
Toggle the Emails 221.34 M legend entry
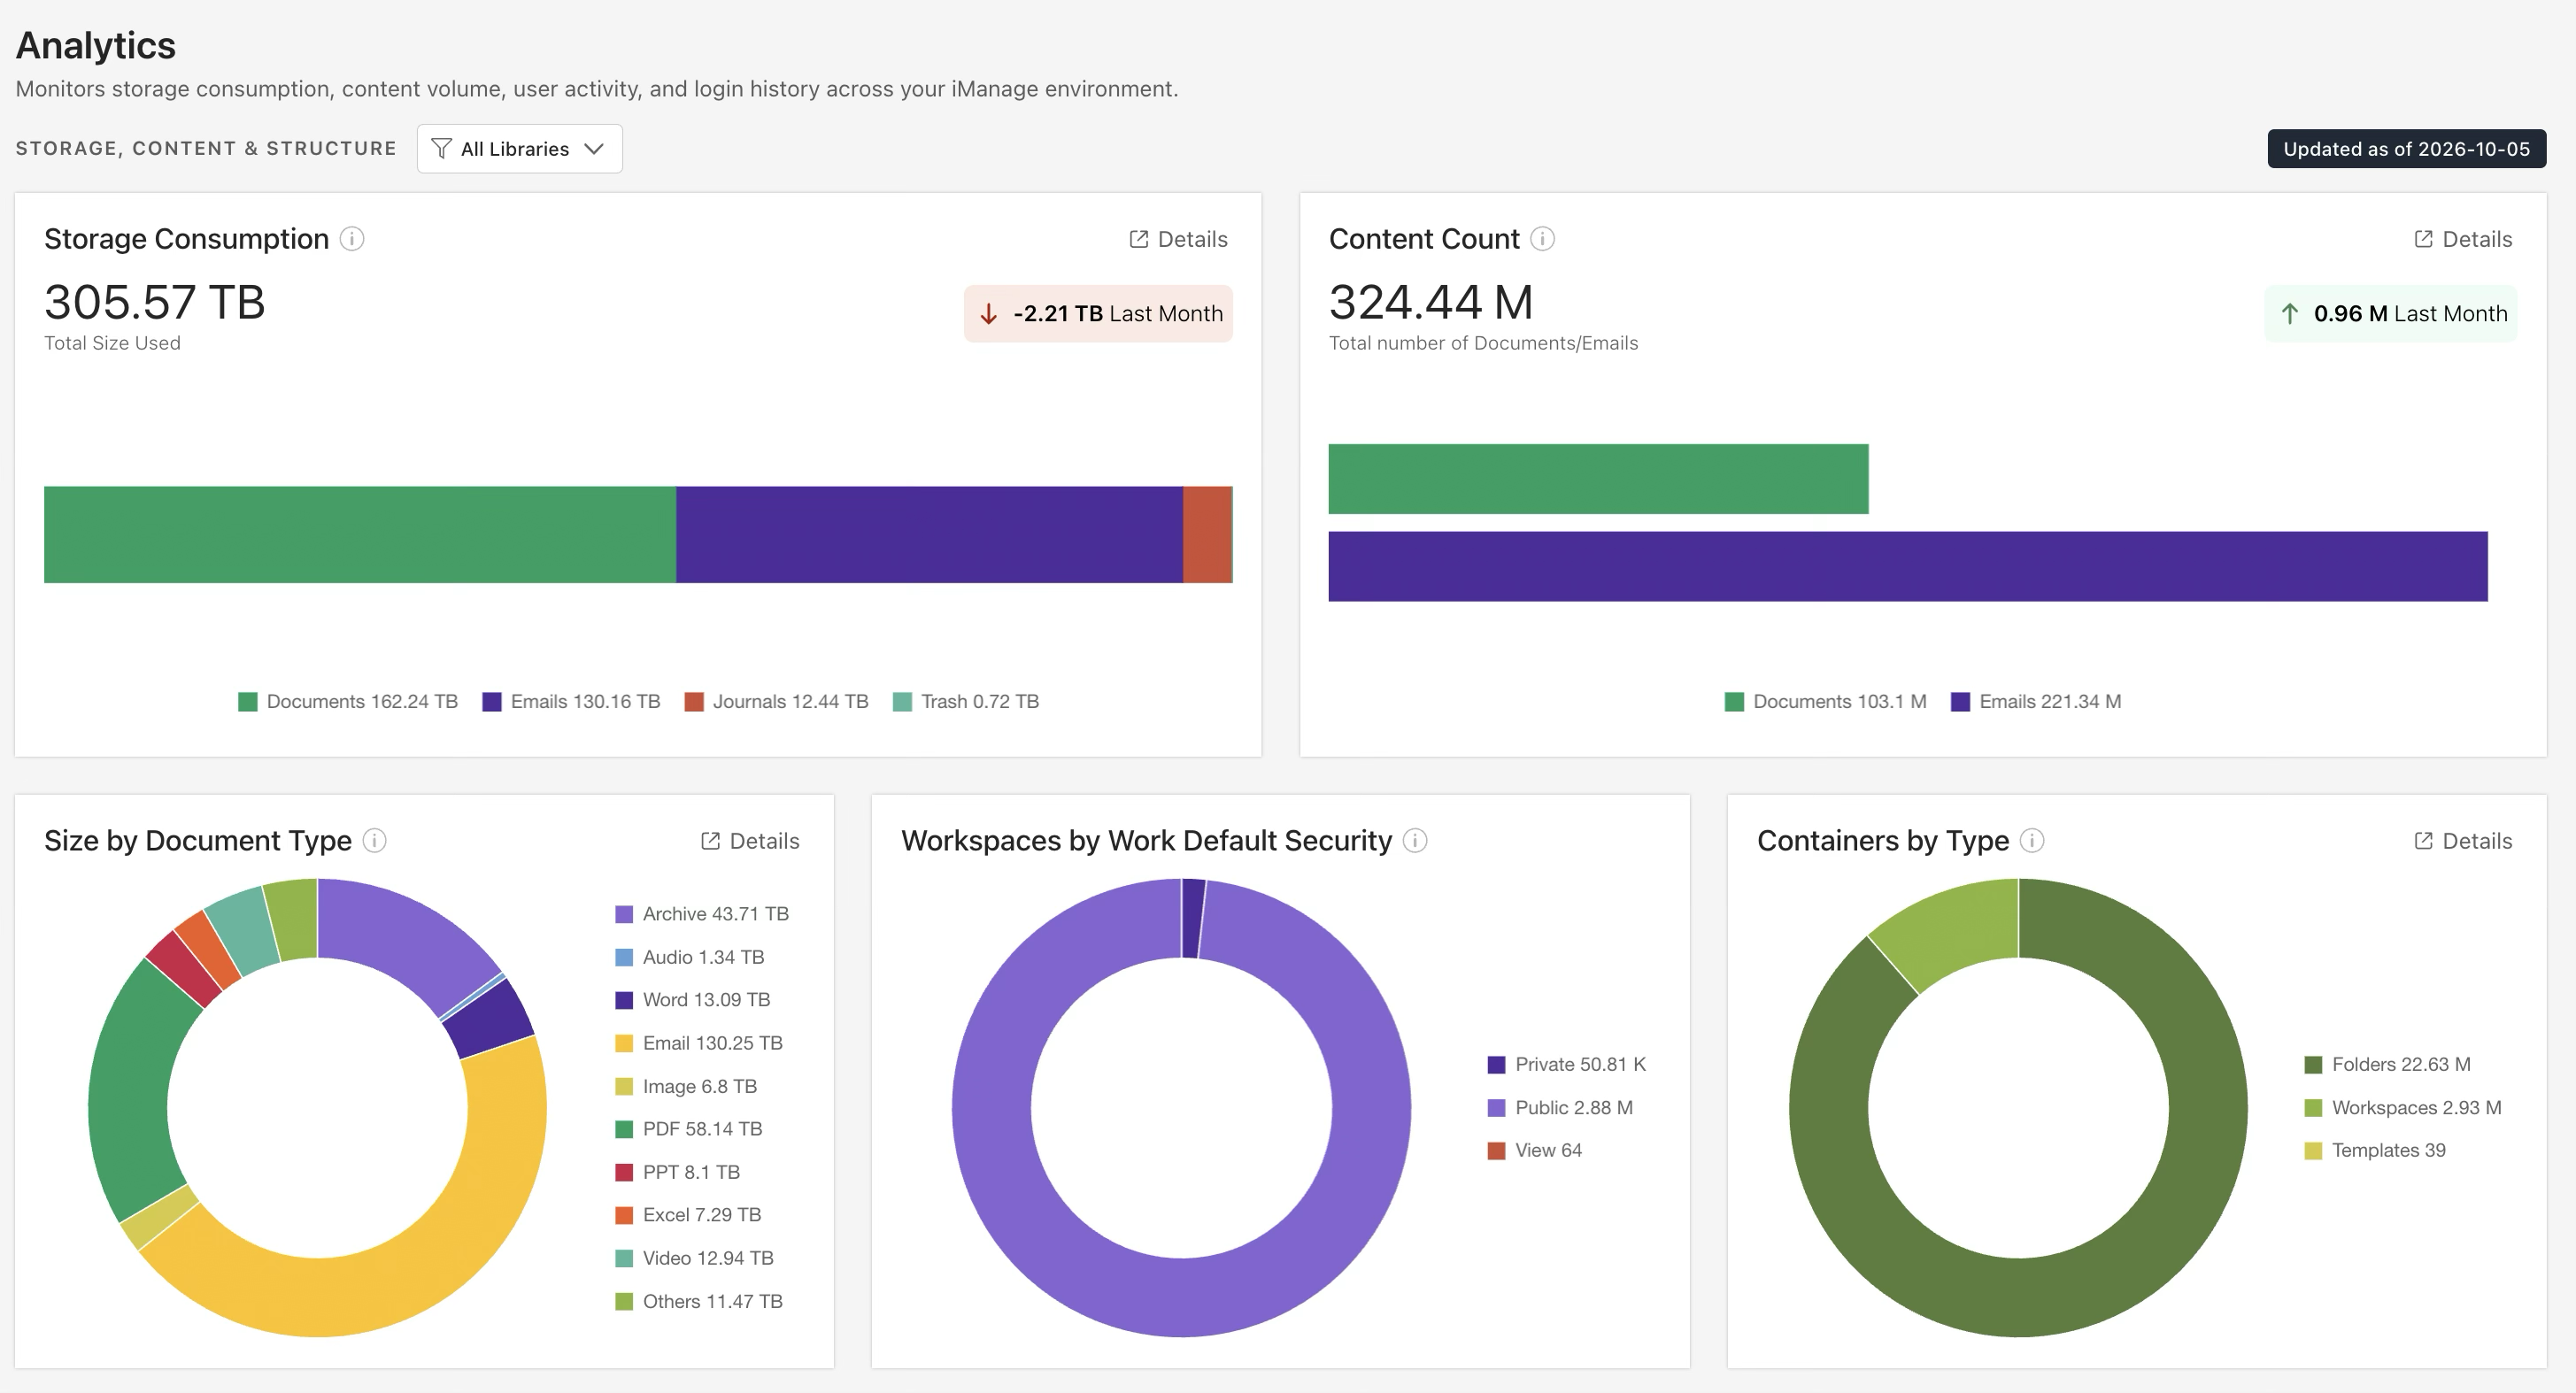pyautogui.click(x=2035, y=702)
